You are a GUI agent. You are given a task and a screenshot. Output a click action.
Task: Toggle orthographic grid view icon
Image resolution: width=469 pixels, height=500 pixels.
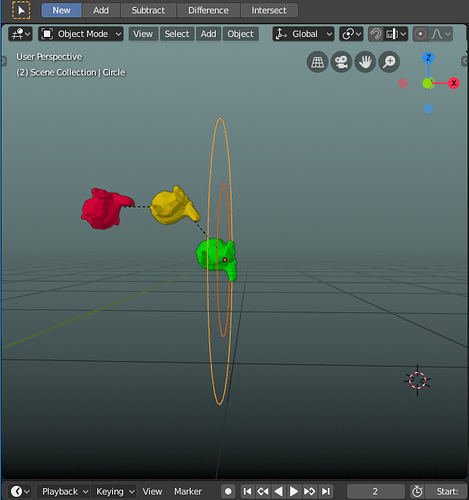(317, 62)
